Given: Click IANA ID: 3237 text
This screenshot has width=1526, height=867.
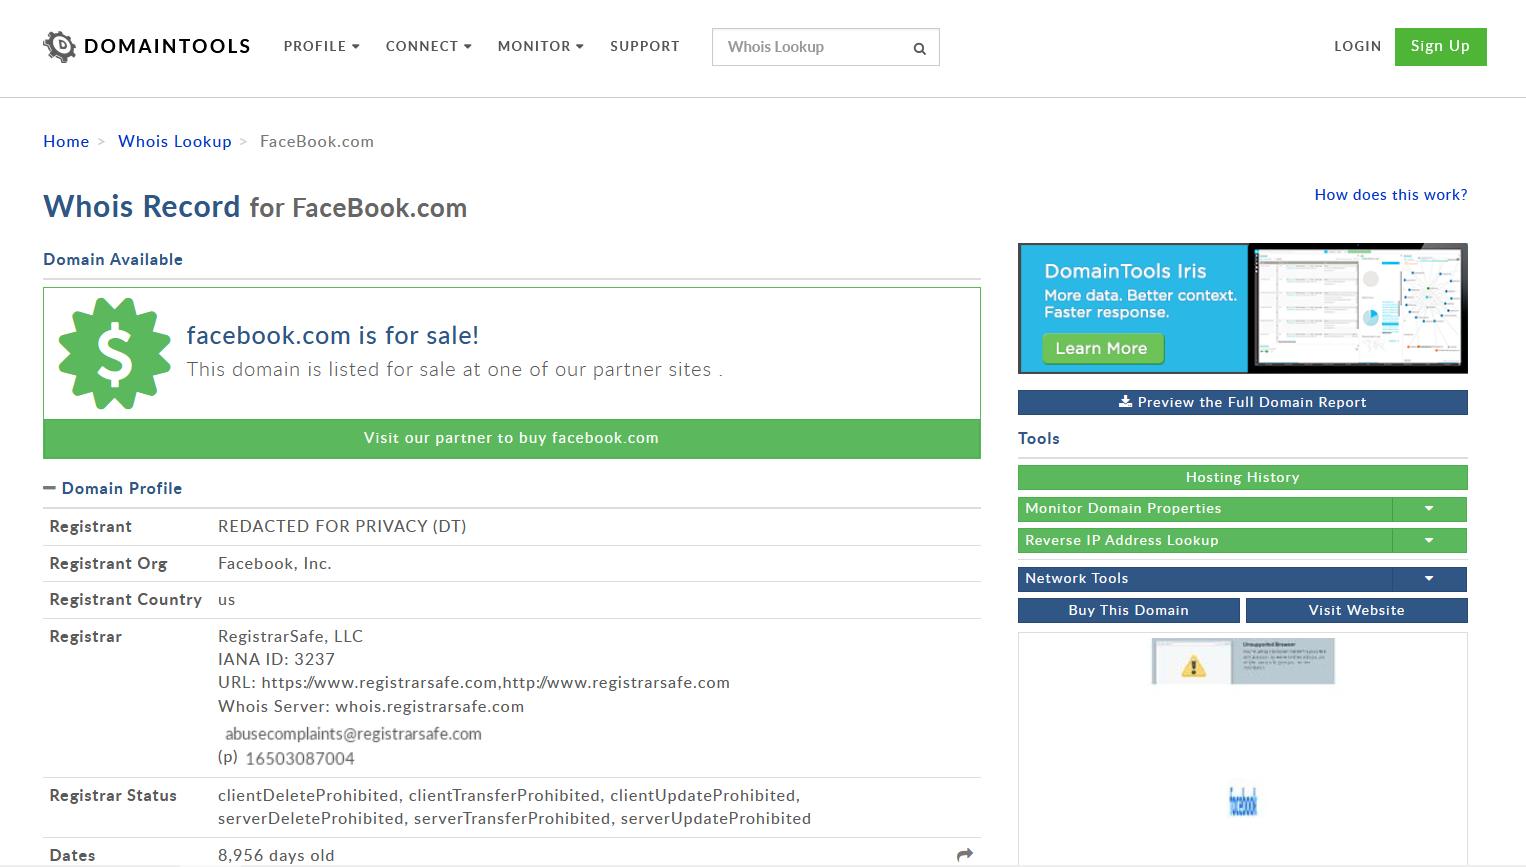Looking at the screenshot, I should 276,659.
